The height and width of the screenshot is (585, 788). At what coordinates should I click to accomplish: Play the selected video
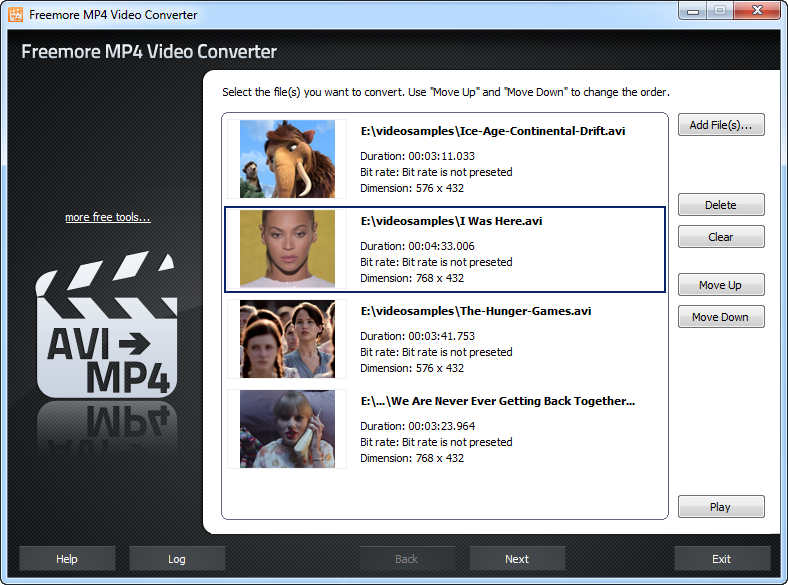click(720, 507)
